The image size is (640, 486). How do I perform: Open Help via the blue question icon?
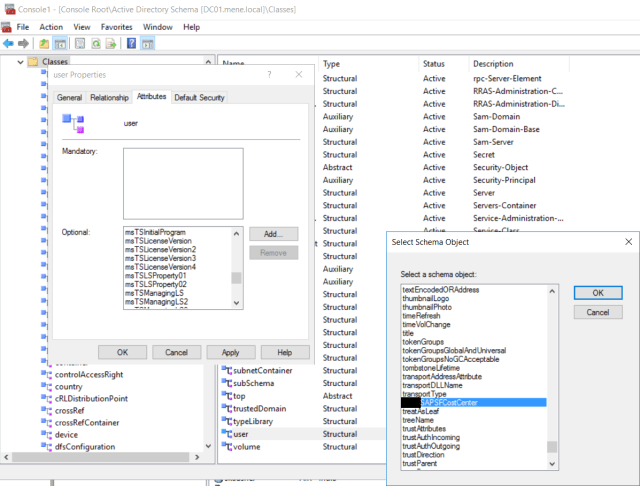click(132, 44)
